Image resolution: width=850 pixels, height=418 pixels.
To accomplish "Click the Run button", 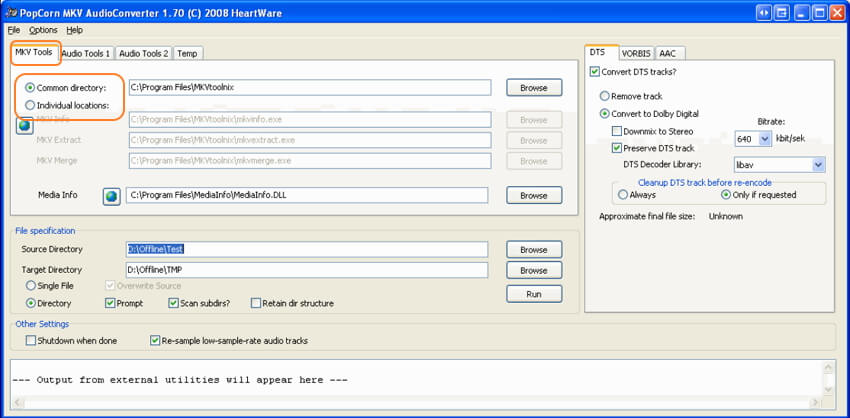I will coord(534,294).
